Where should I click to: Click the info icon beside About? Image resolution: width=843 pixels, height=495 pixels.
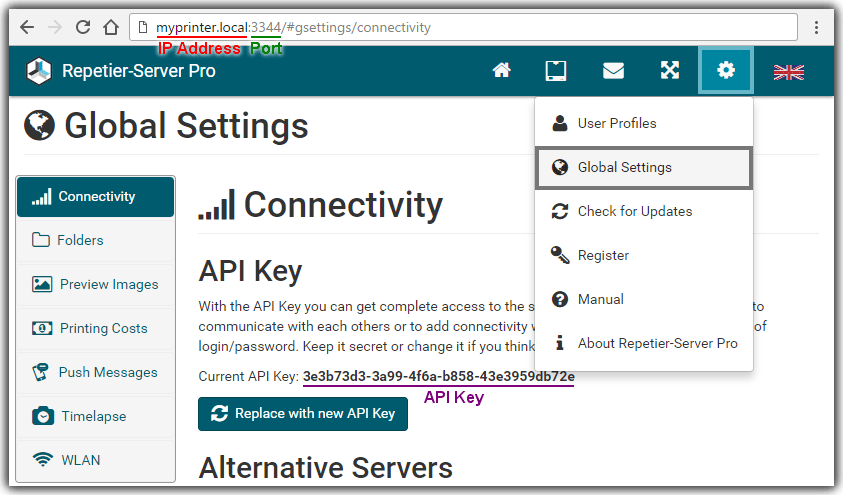point(560,342)
